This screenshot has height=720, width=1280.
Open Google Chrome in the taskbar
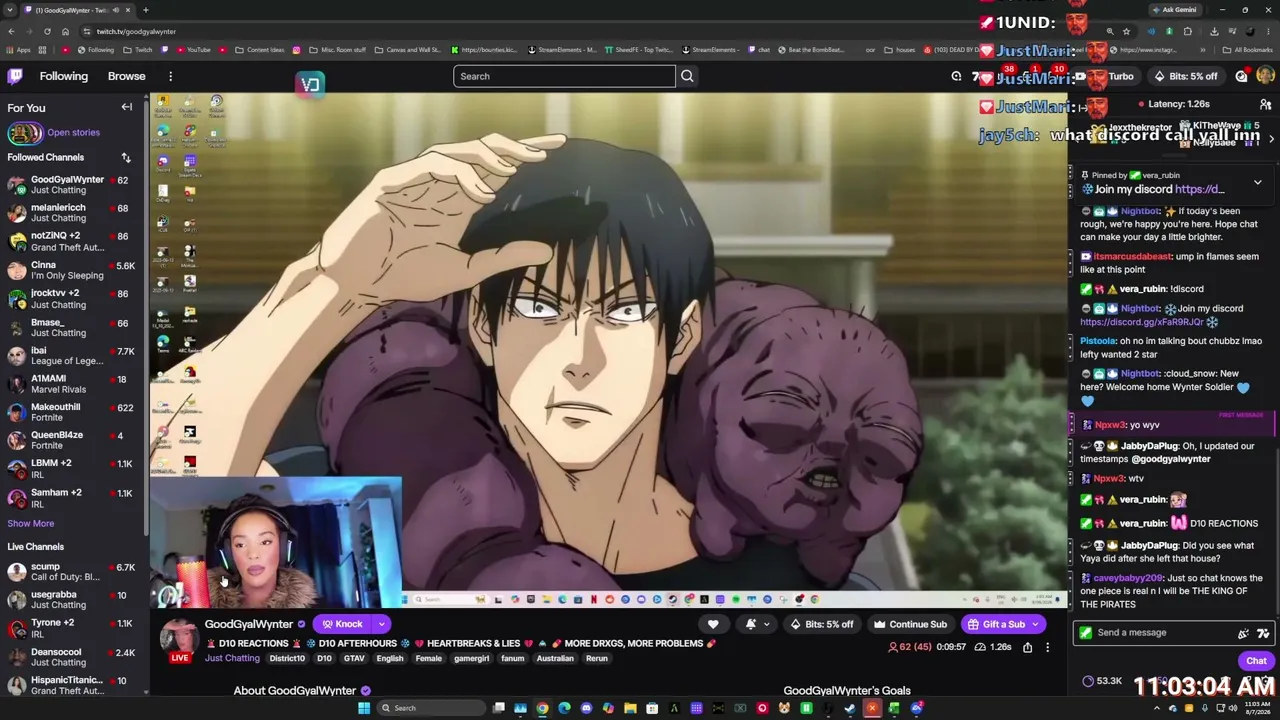pyautogui.click(x=542, y=708)
